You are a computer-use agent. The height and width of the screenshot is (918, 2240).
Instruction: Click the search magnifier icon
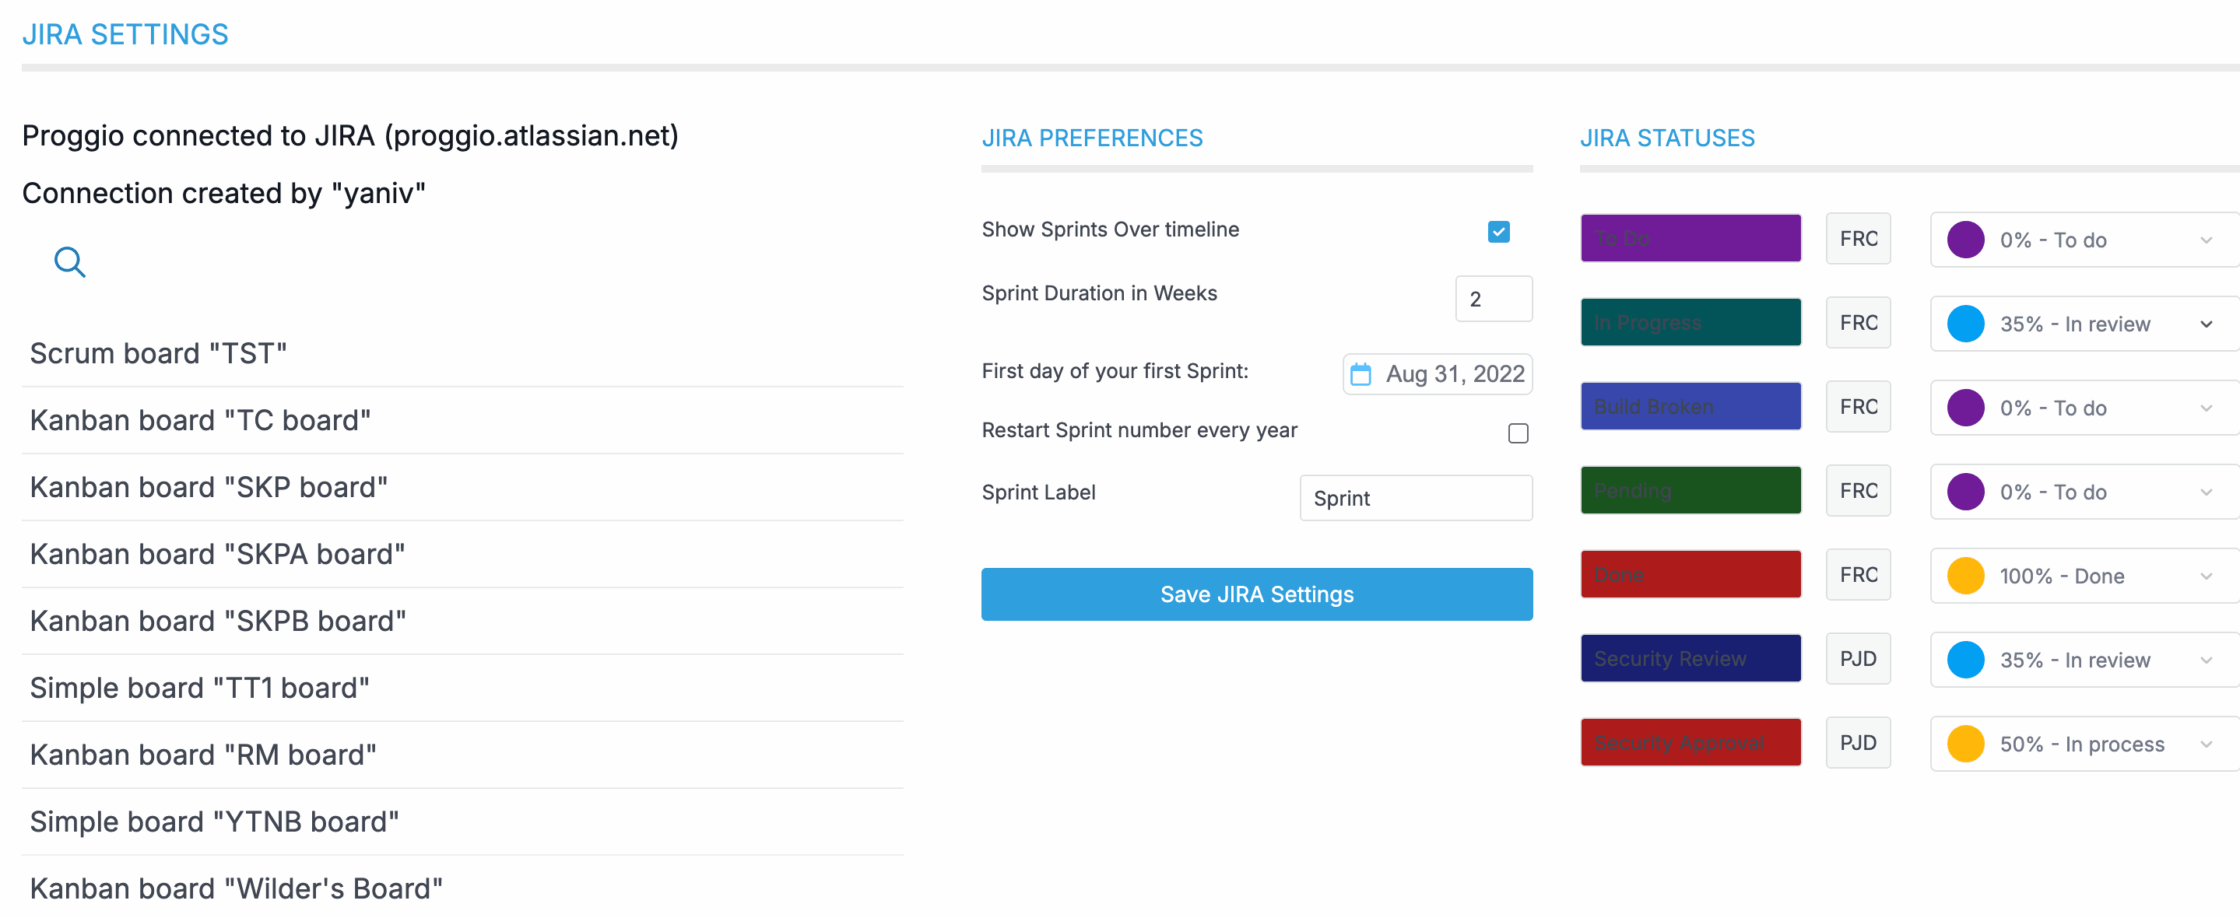click(x=69, y=262)
